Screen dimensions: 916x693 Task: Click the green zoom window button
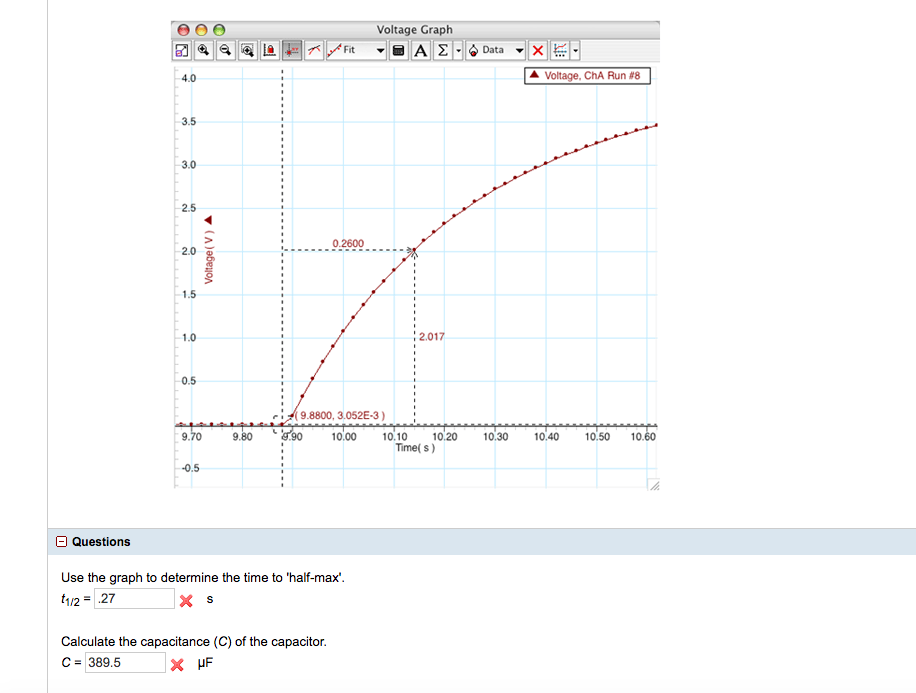click(x=217, y=29)
